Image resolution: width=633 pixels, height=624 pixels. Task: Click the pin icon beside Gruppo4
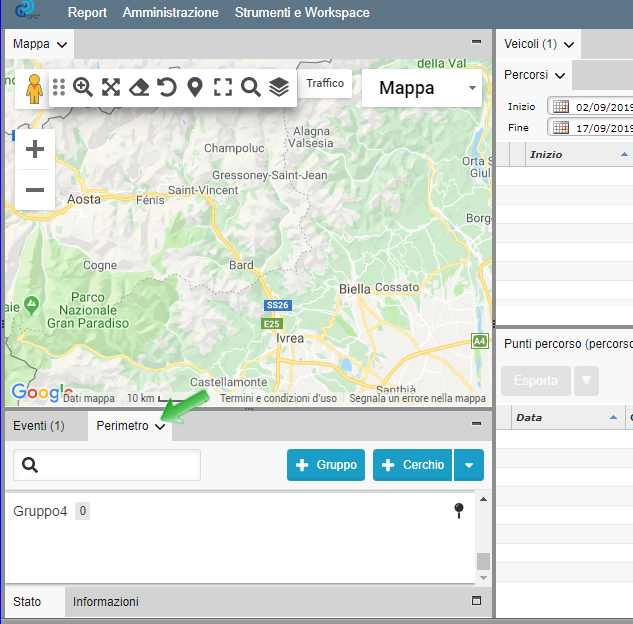459,511
